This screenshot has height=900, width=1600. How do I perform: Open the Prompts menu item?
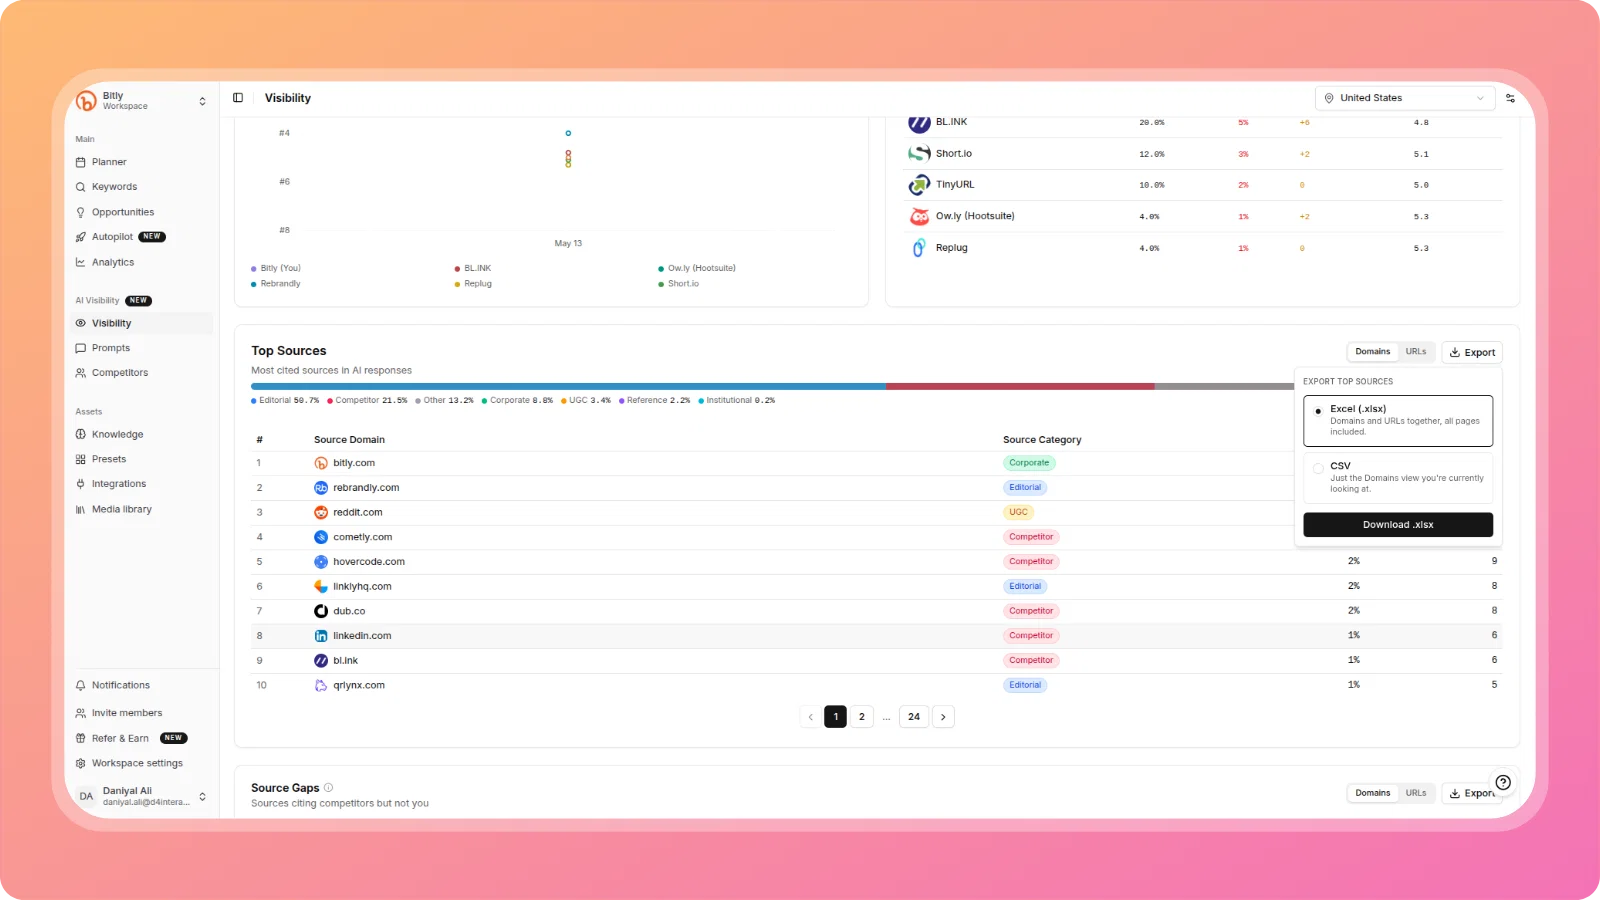[142, 348]
